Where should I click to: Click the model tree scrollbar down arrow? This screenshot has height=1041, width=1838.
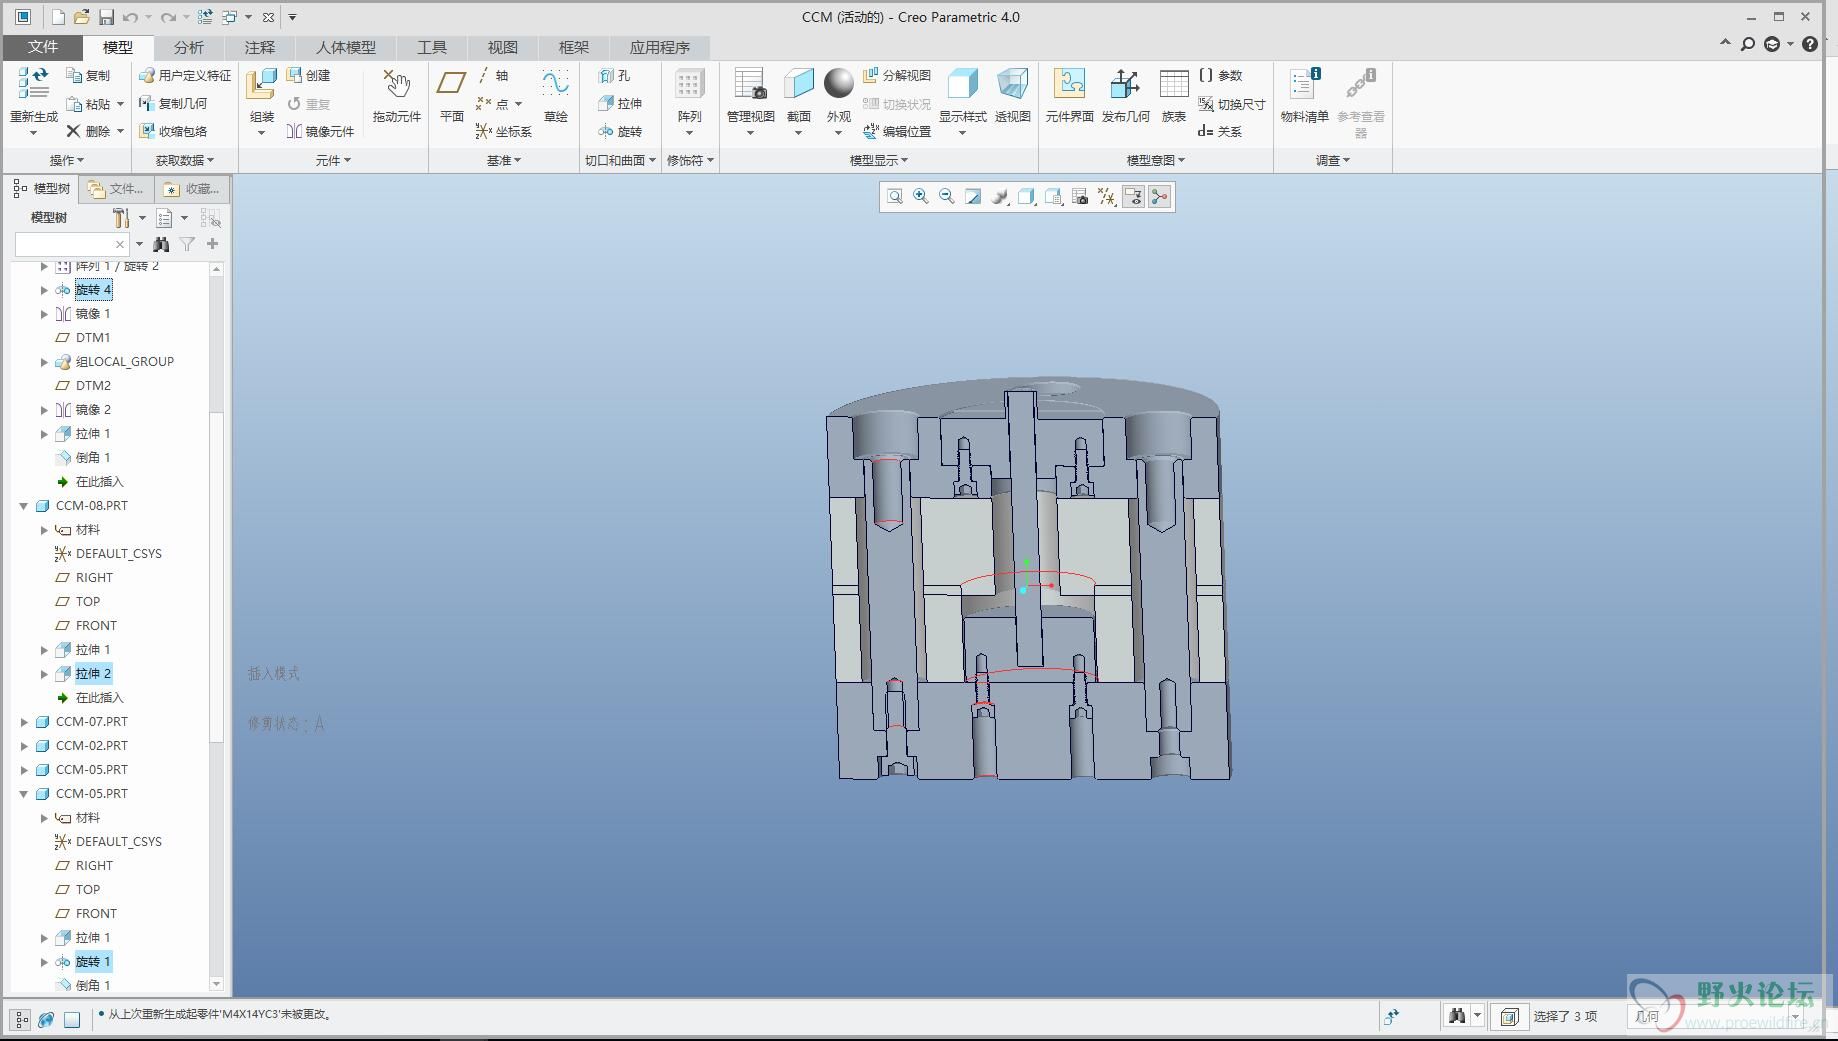(216, 985)
